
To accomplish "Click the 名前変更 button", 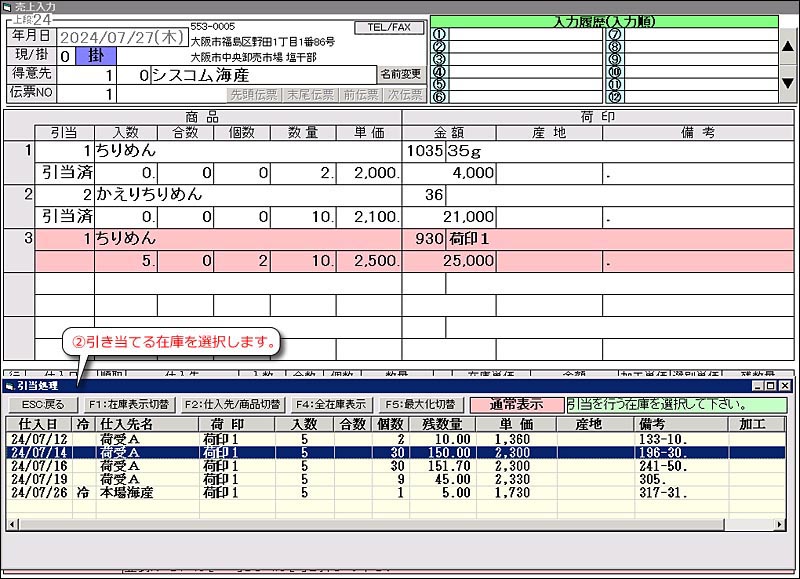I will 400,74.
